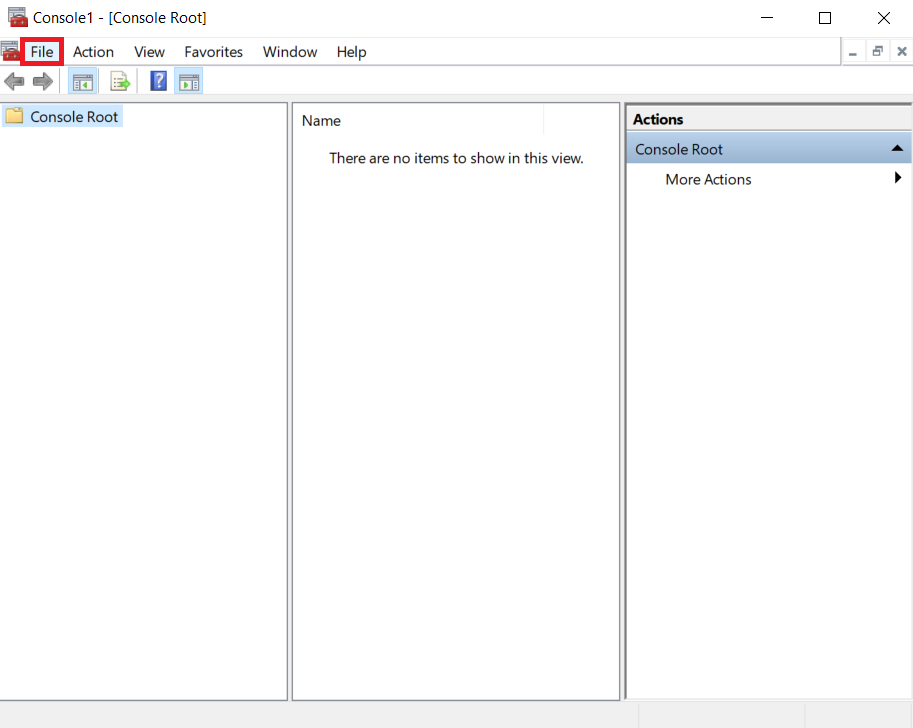
Task: Select Console Root in the tree
Action: click(74, 117)
